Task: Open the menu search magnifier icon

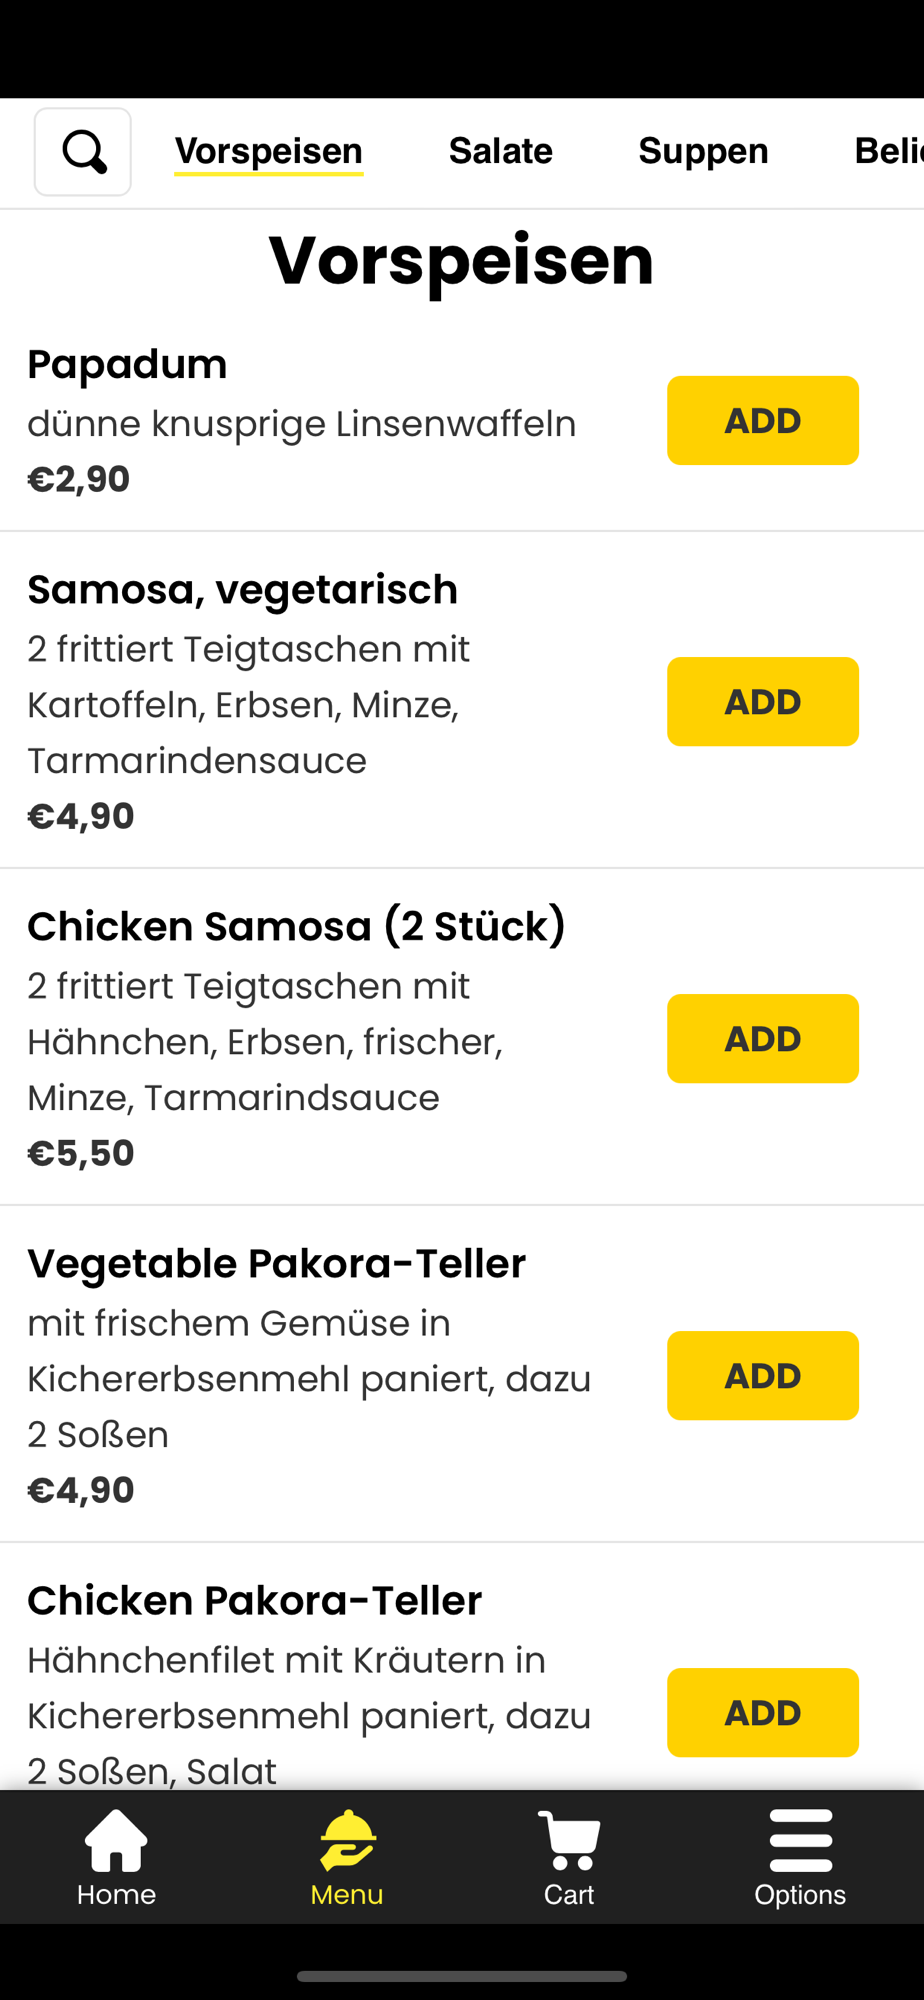Action: (83, 152)
